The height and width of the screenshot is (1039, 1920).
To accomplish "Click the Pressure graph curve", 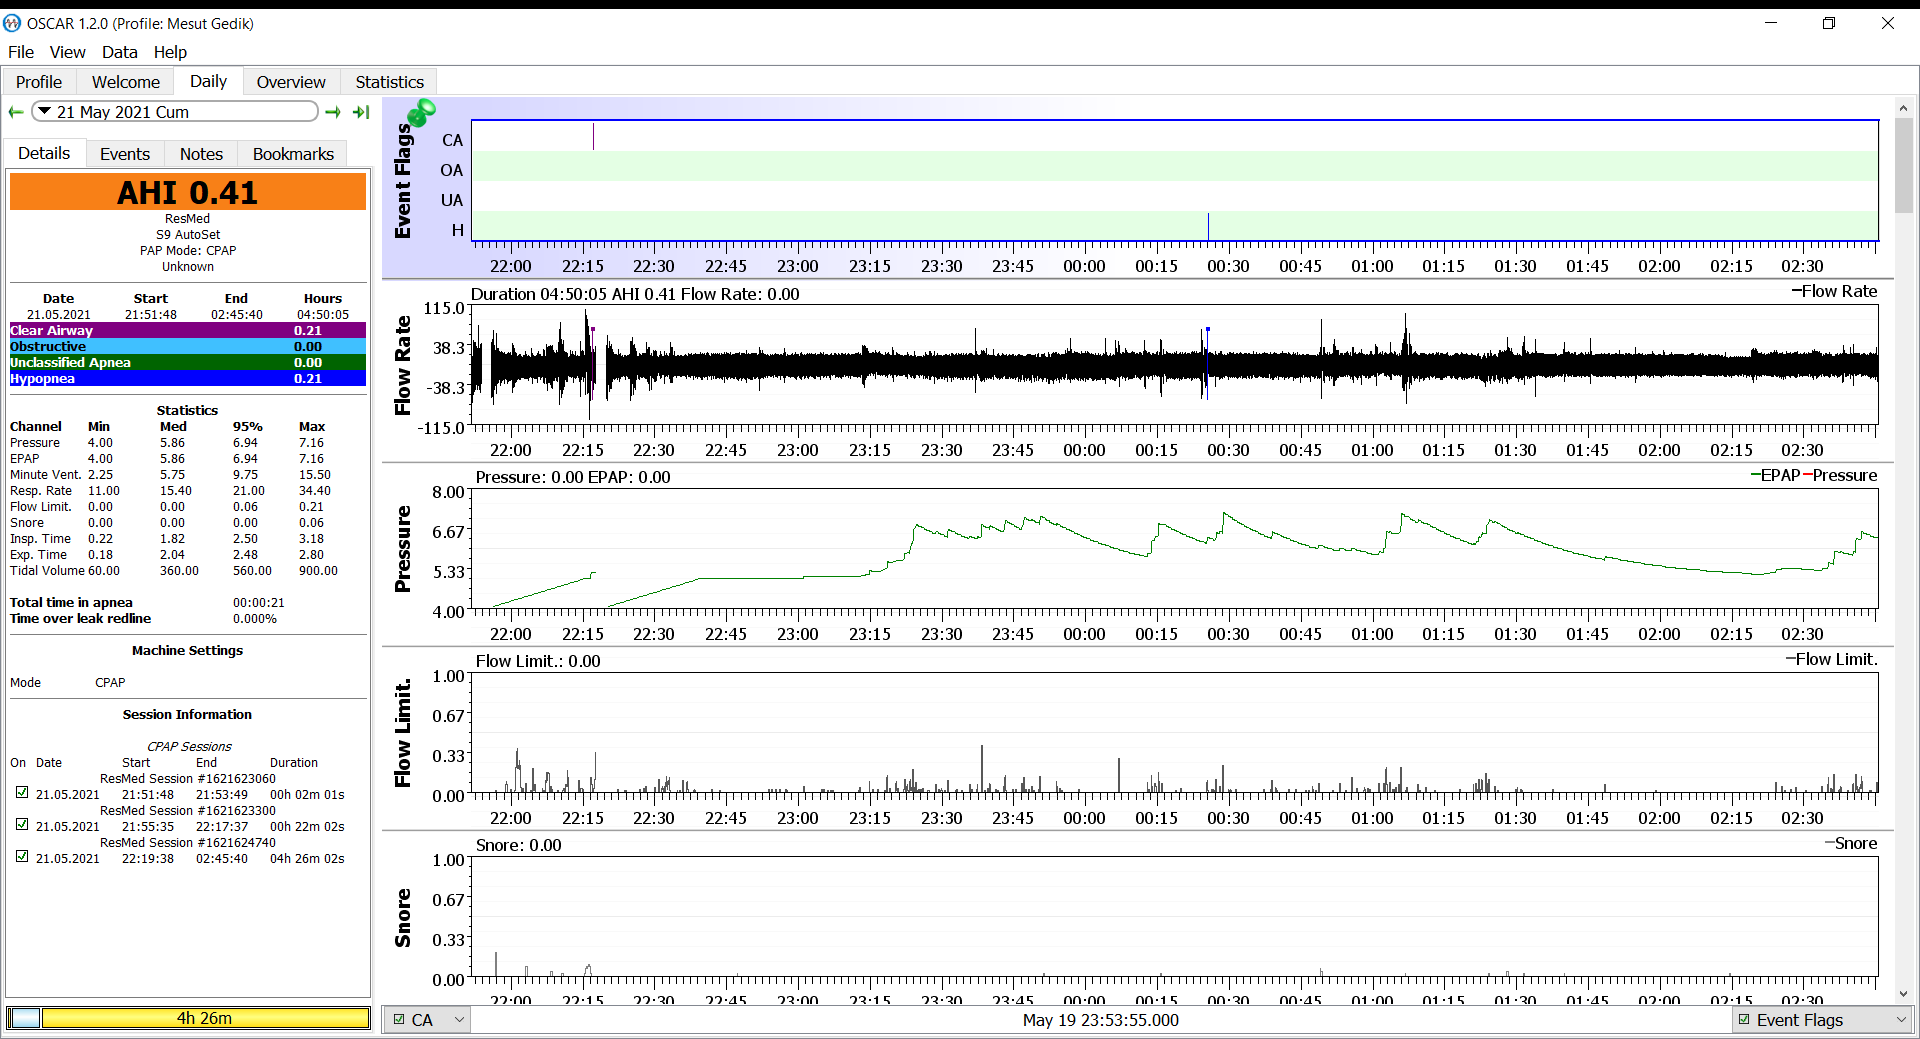I will (x=1174, y=550).
